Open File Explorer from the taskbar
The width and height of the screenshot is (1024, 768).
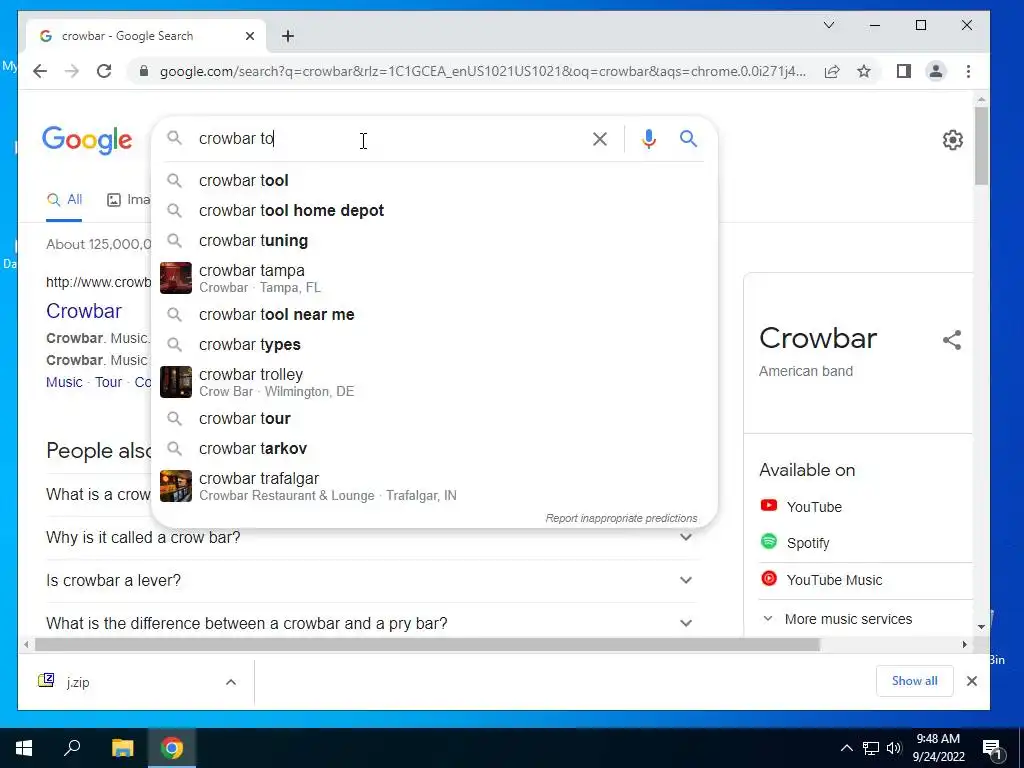click(122, 748)
